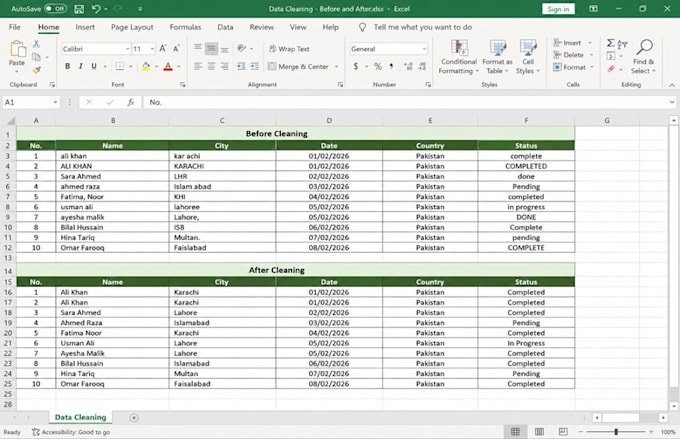Viewport: 680px width, 439px height.
Task: Click column D header
Action: (329, 121)
